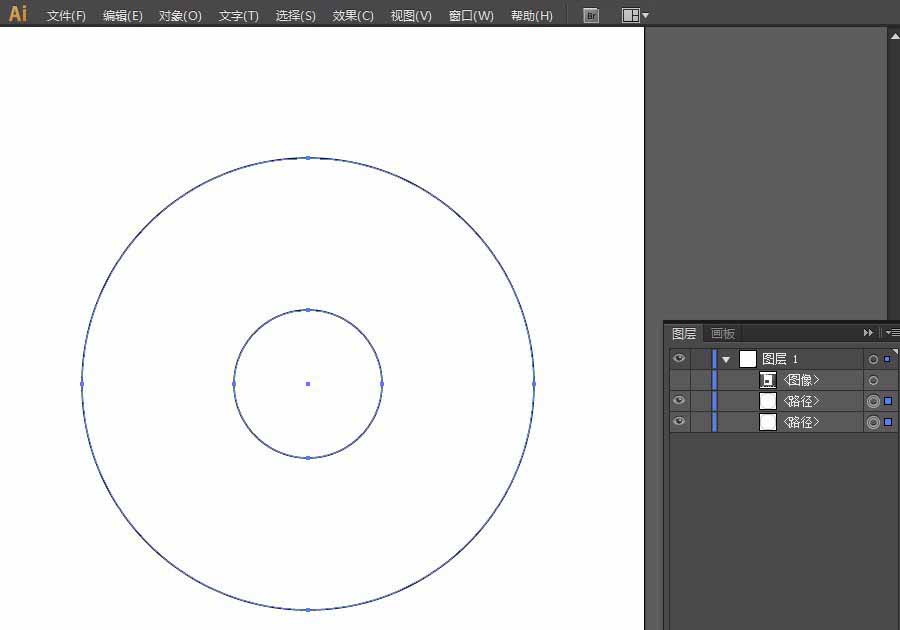This screenshot has height=630, width=900.
Task: Select the 图层 1 layer name
Action: point(779,359)
